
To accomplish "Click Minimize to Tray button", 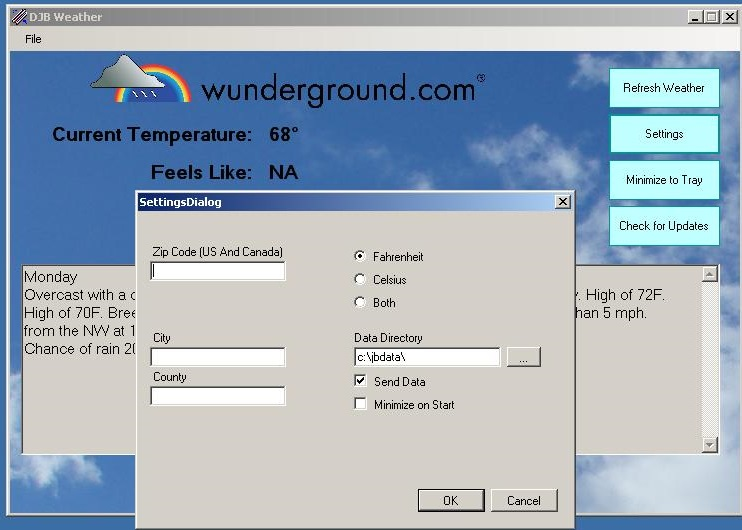I will [664, 180].
